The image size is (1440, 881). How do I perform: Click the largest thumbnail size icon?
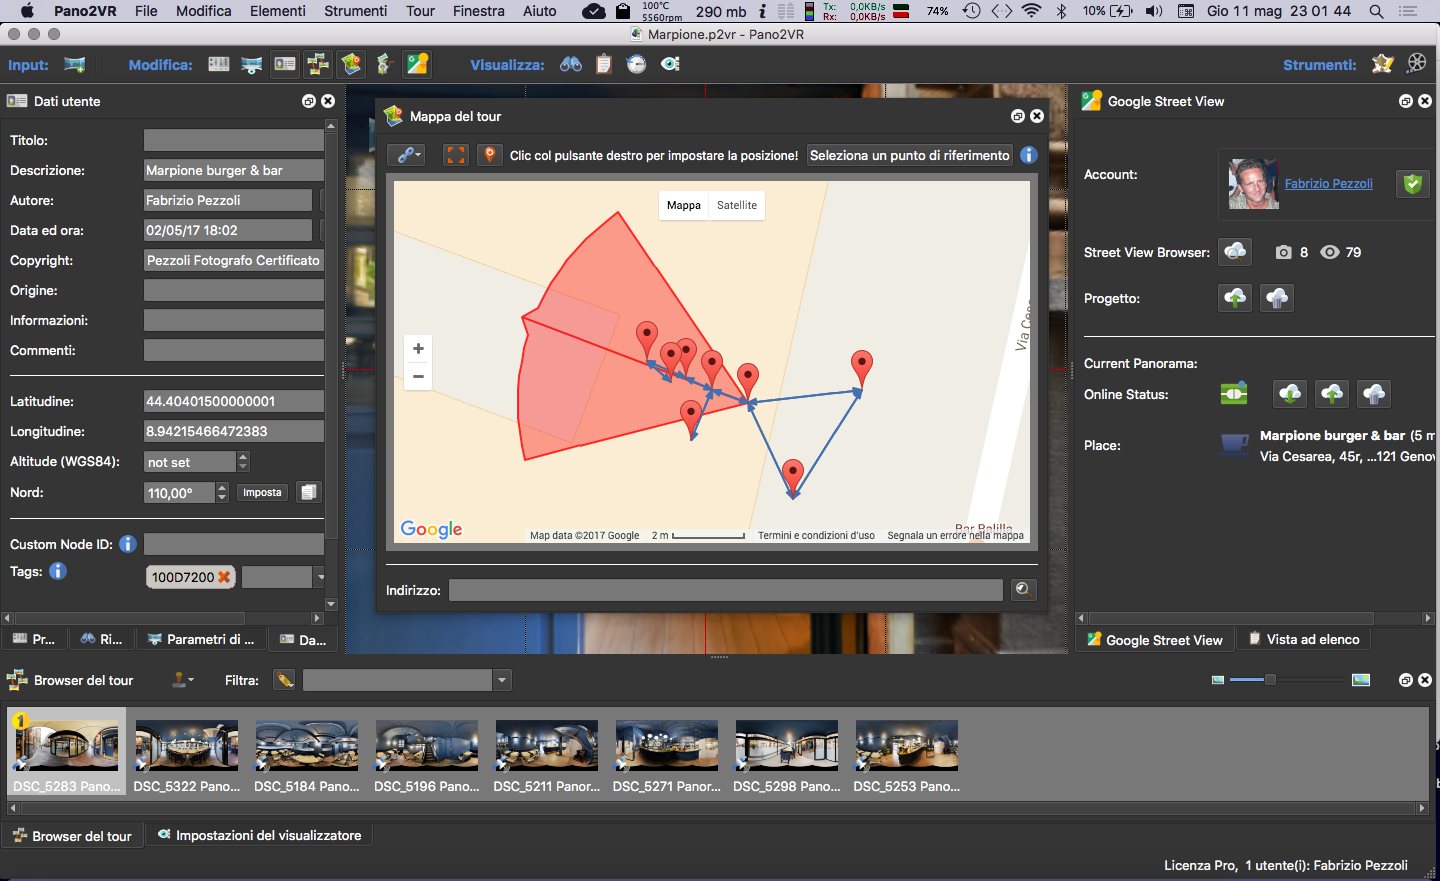click(1361, 680)
